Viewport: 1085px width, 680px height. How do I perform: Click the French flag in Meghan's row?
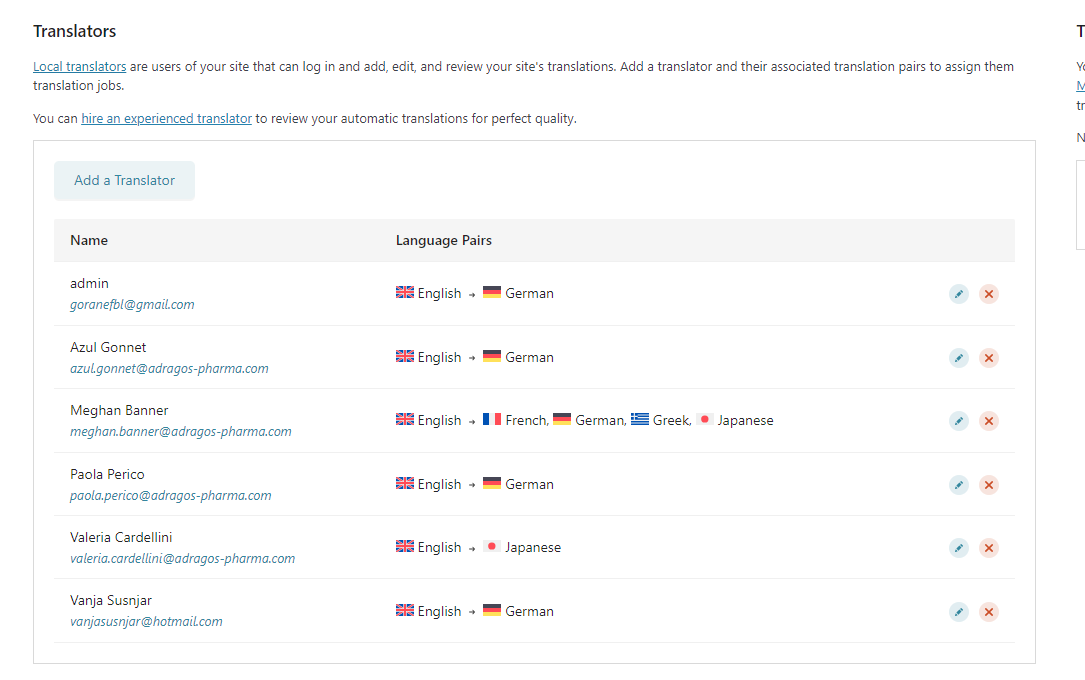click(x=492, y=420)
